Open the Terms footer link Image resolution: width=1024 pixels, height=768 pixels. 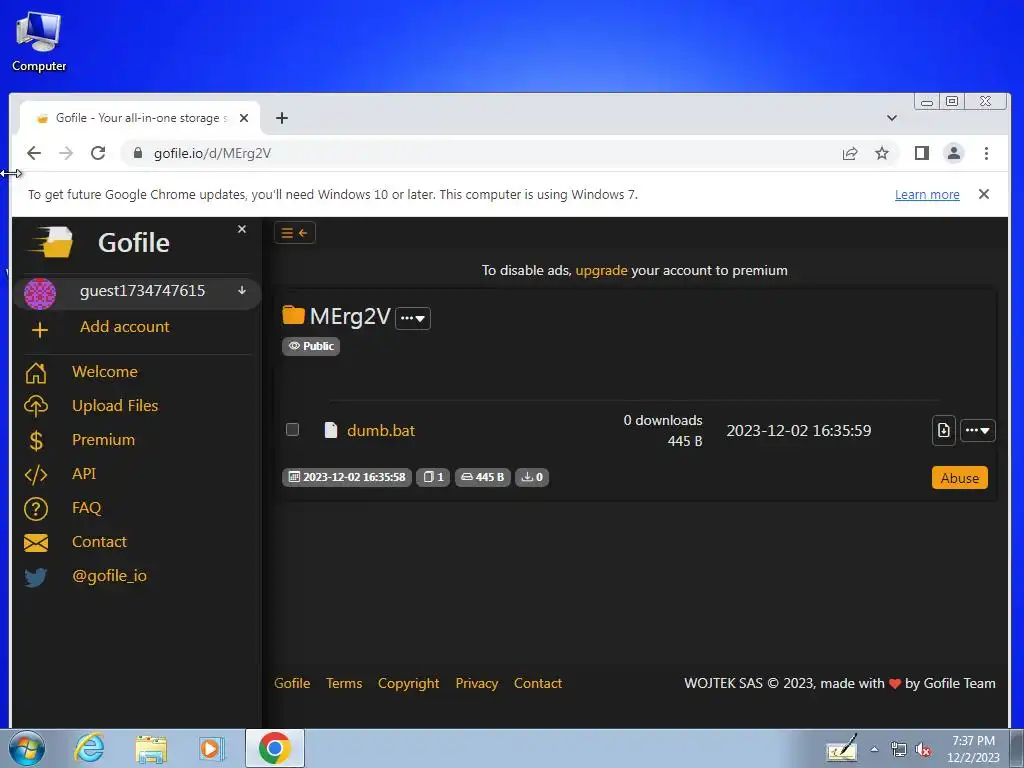pos(344,683)
